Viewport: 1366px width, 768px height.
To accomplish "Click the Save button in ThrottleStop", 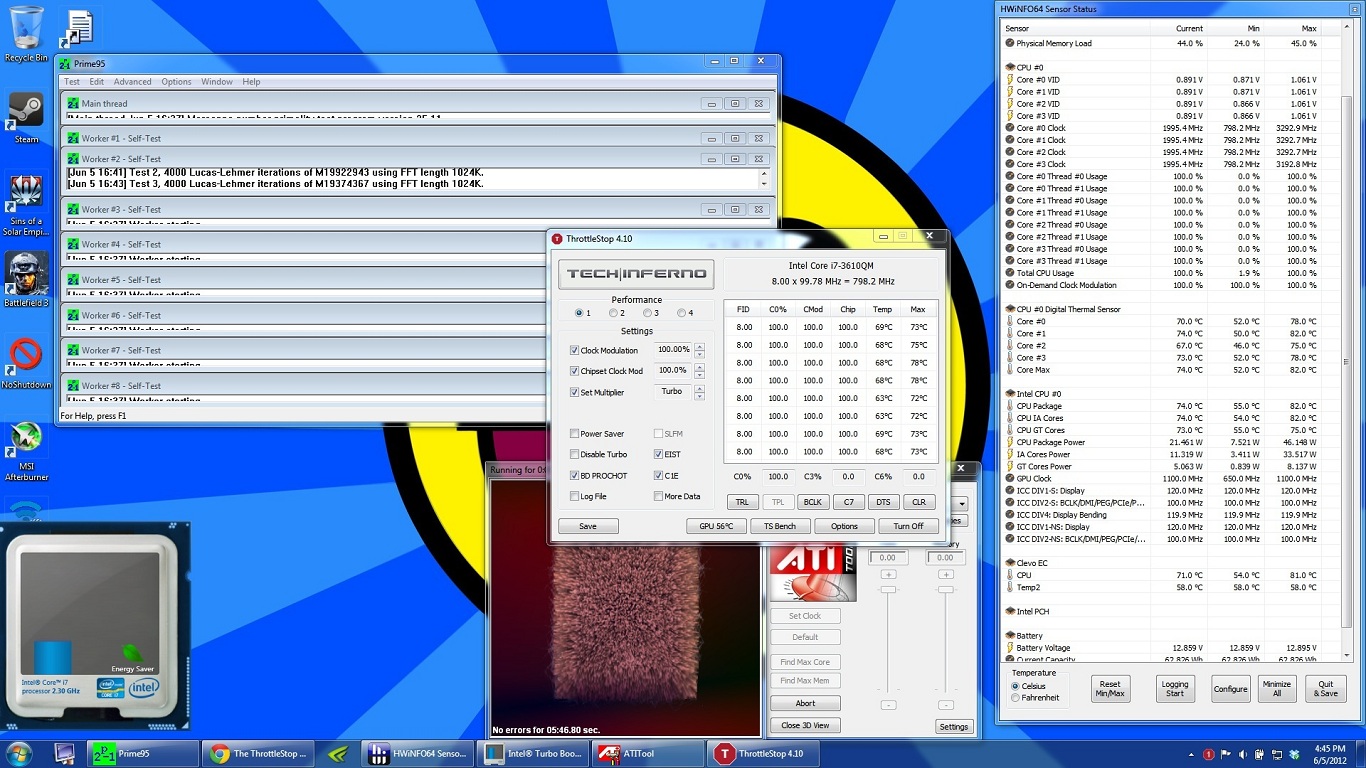I will click(x=588, y=526).
